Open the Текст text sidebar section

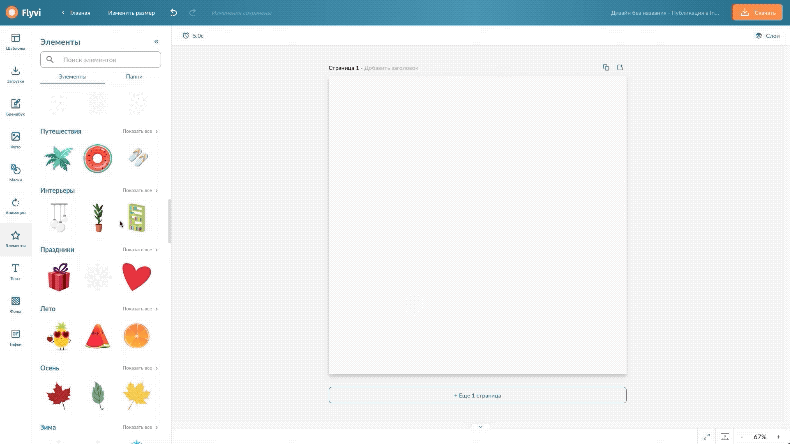pyautogui.click(x=16, y=272)
